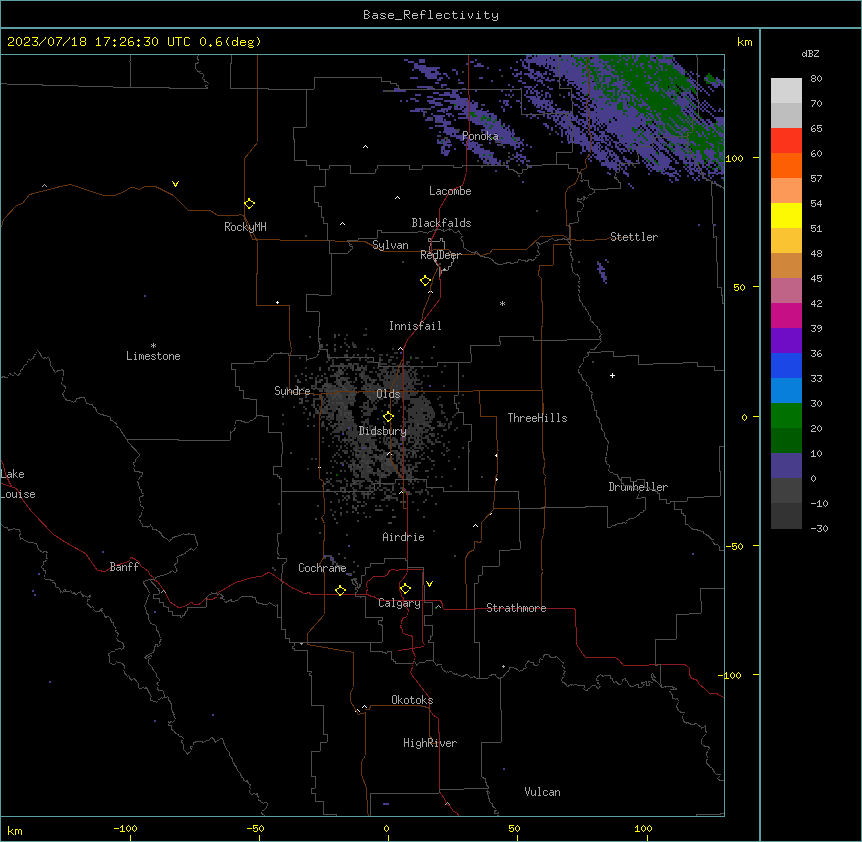Viewport: 862px width, 842px height.
Task: Click the Drumheller label
Action: [638, 487]
